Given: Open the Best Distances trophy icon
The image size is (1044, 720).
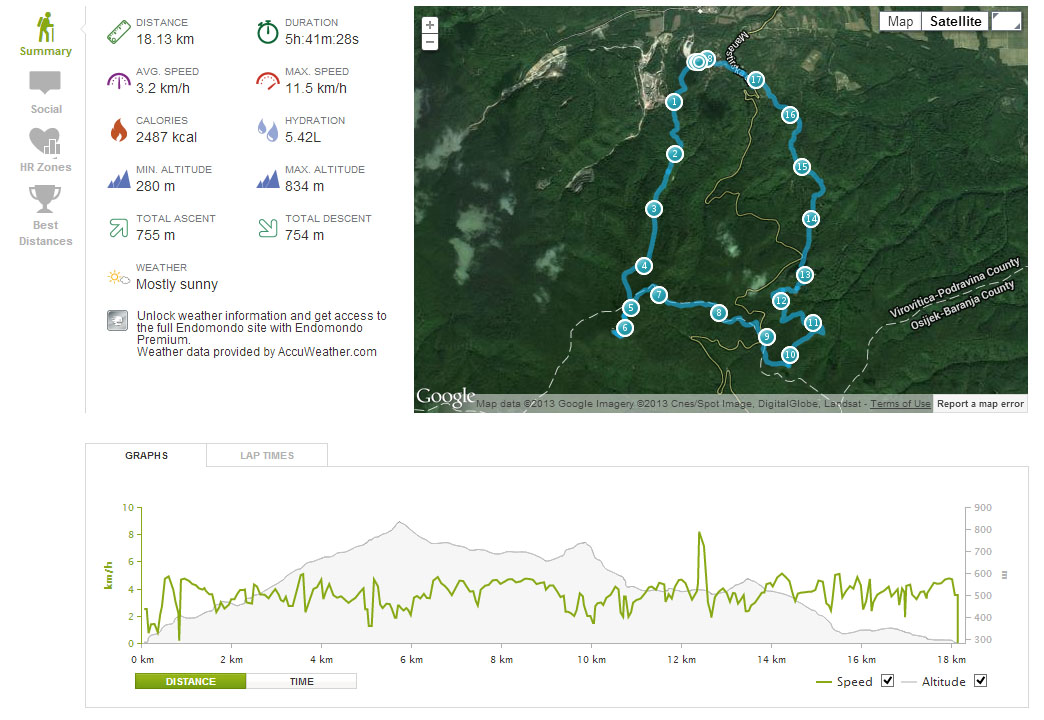Looking at the screenshot, I should 45,198.
